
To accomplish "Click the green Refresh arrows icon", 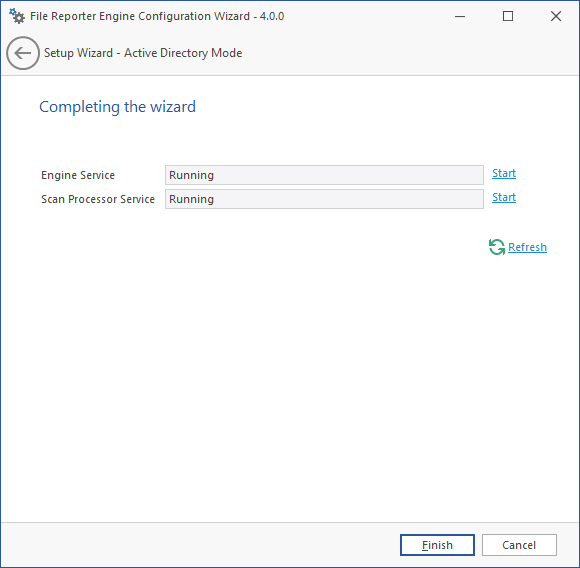I will (x=497, y=247).
